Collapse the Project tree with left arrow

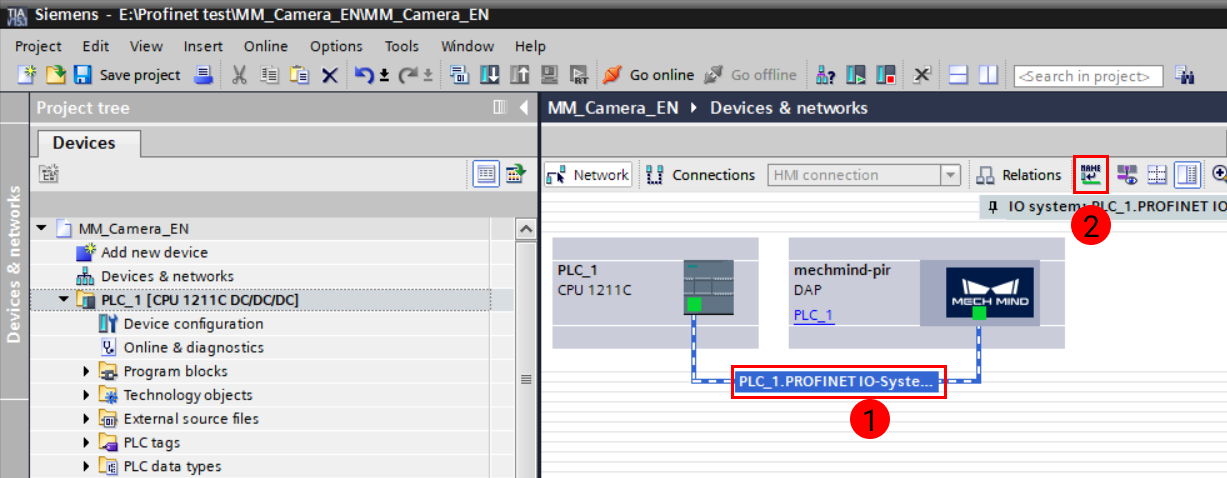tap(524, 108)
